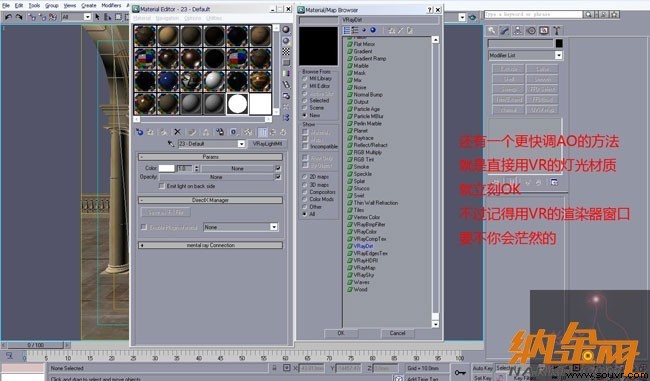
Task: Open the Create command panel tab
Action: [491, 31]
